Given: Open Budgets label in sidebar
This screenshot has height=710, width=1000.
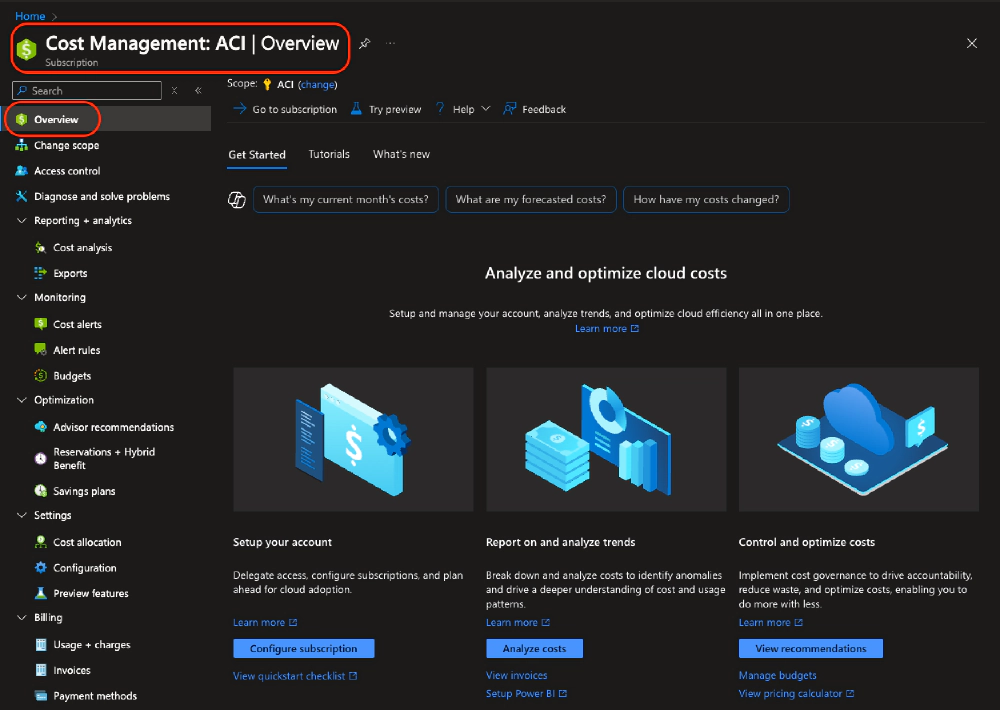Looking at the screenshot, I should coord(72,376).
